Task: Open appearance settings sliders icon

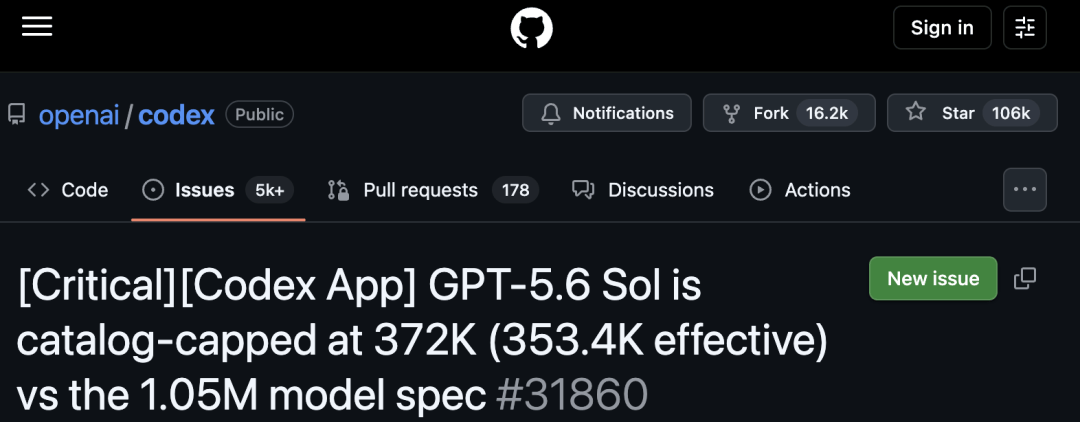Action: [1025, 28]
